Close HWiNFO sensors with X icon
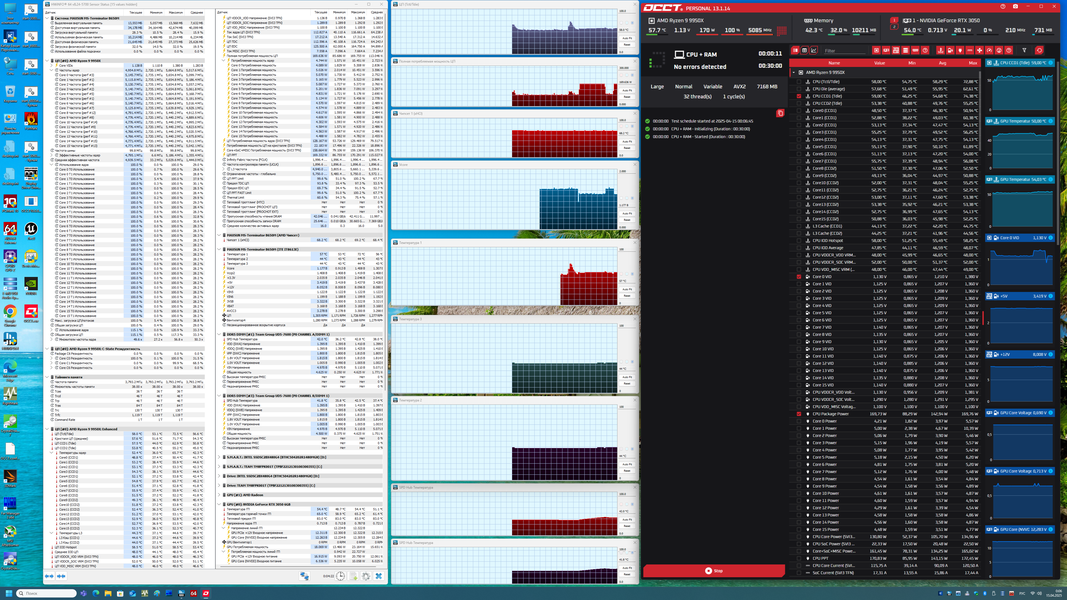The height and width of the screenshot is (600, 1067). click(379, 576)
